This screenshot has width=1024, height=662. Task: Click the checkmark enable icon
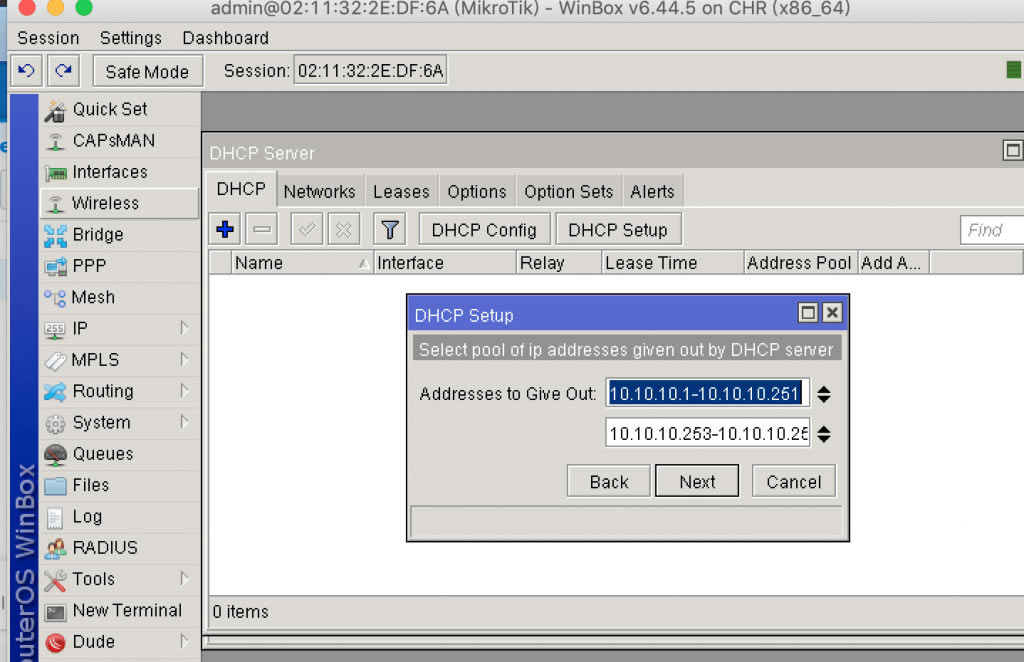click(306, 229)
